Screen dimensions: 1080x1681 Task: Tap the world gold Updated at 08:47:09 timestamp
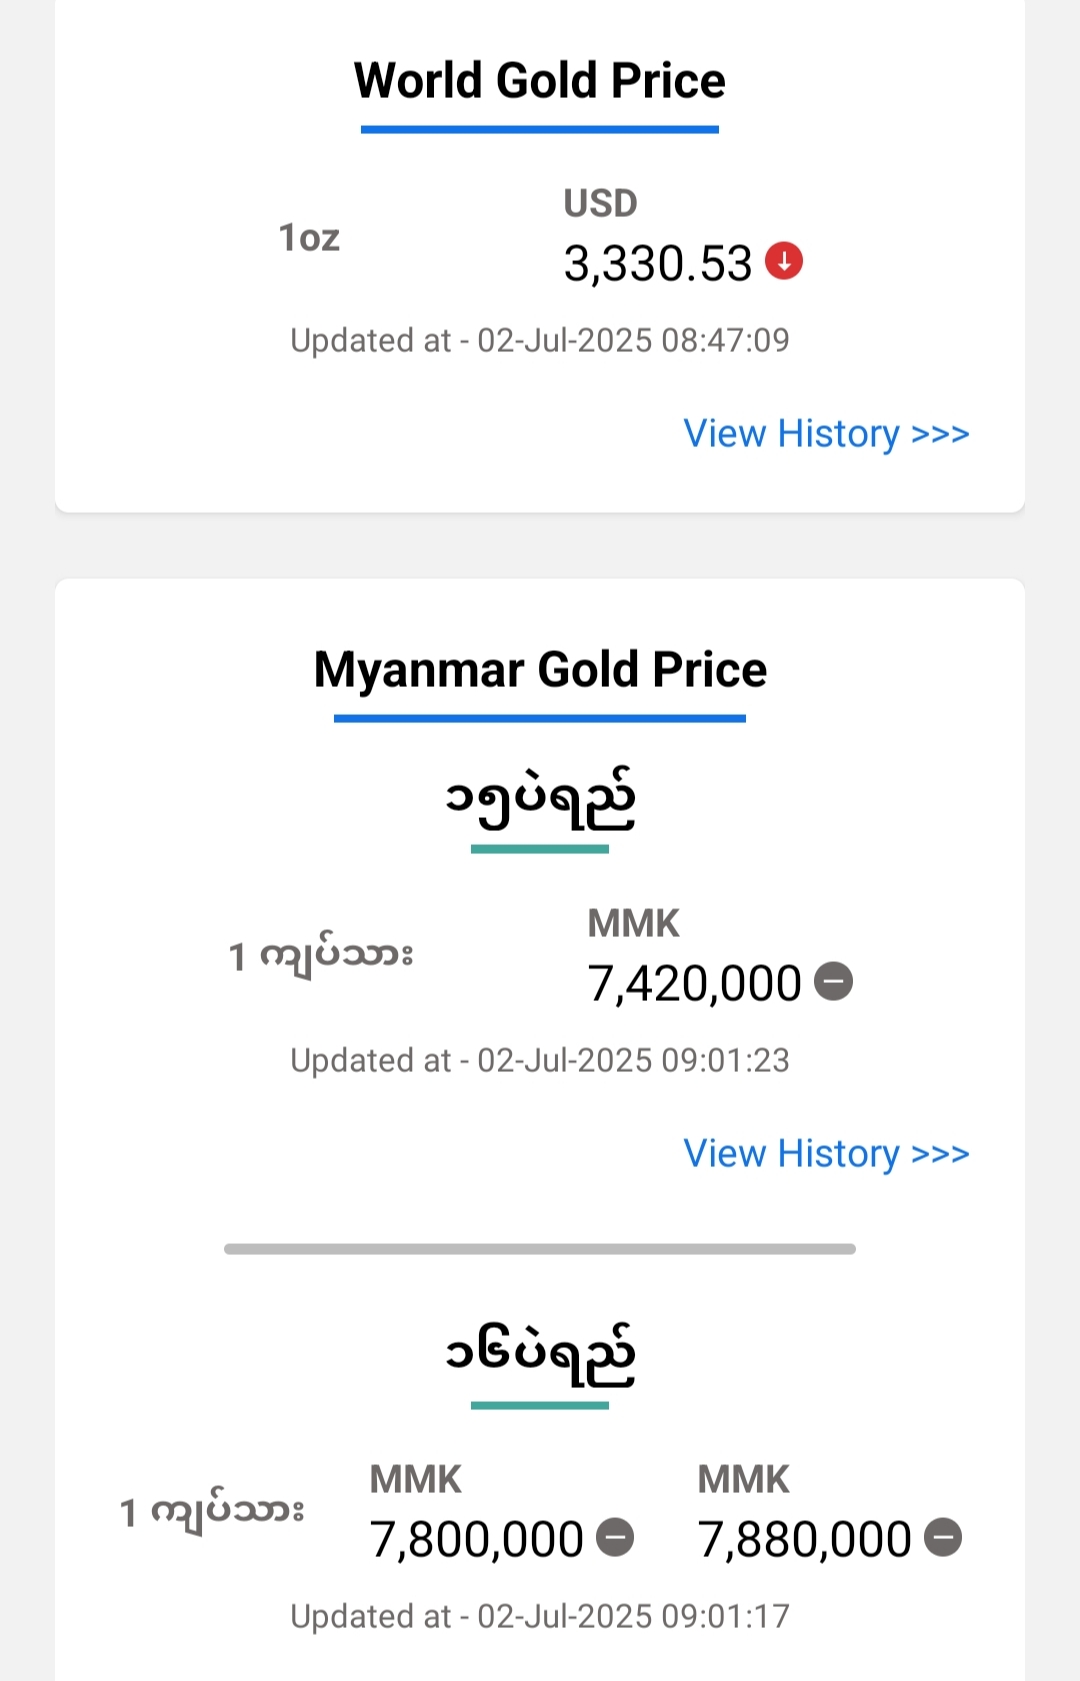click(540, 341)
